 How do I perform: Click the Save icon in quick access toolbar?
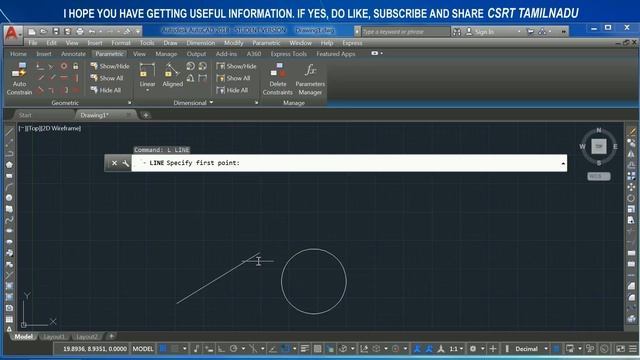56,31
